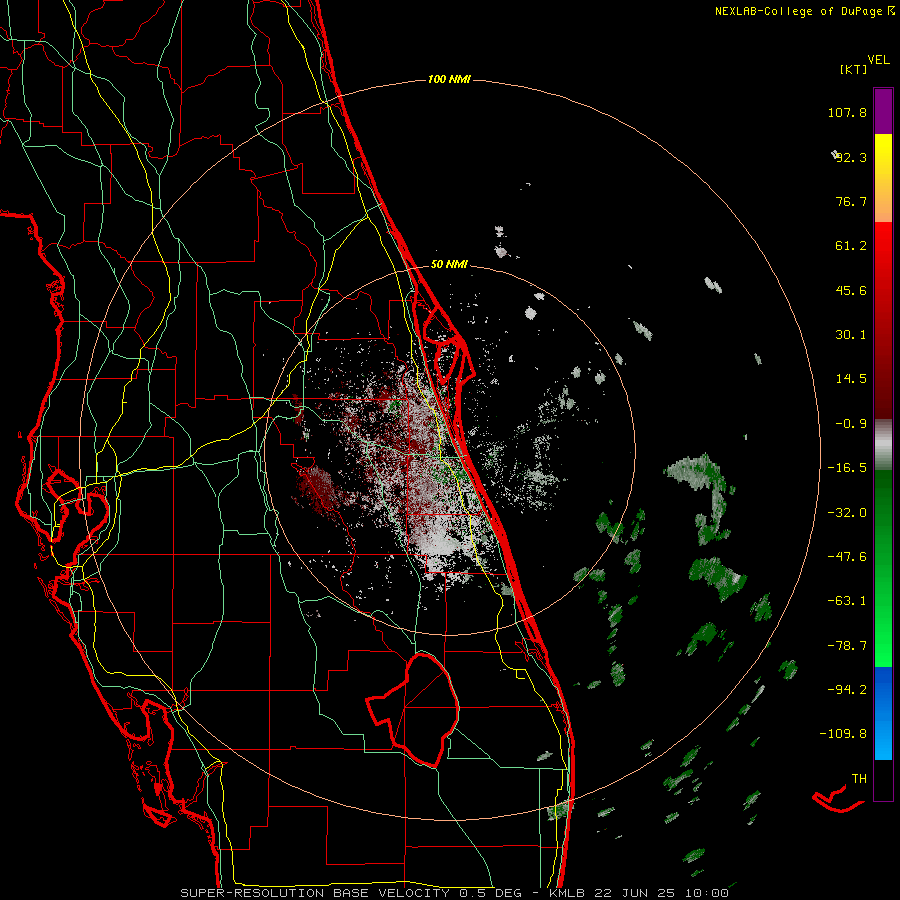The image size is (900, 900).
Task: Click the [KT] units label
Action: pyautogui.click(x=853, y=69)
